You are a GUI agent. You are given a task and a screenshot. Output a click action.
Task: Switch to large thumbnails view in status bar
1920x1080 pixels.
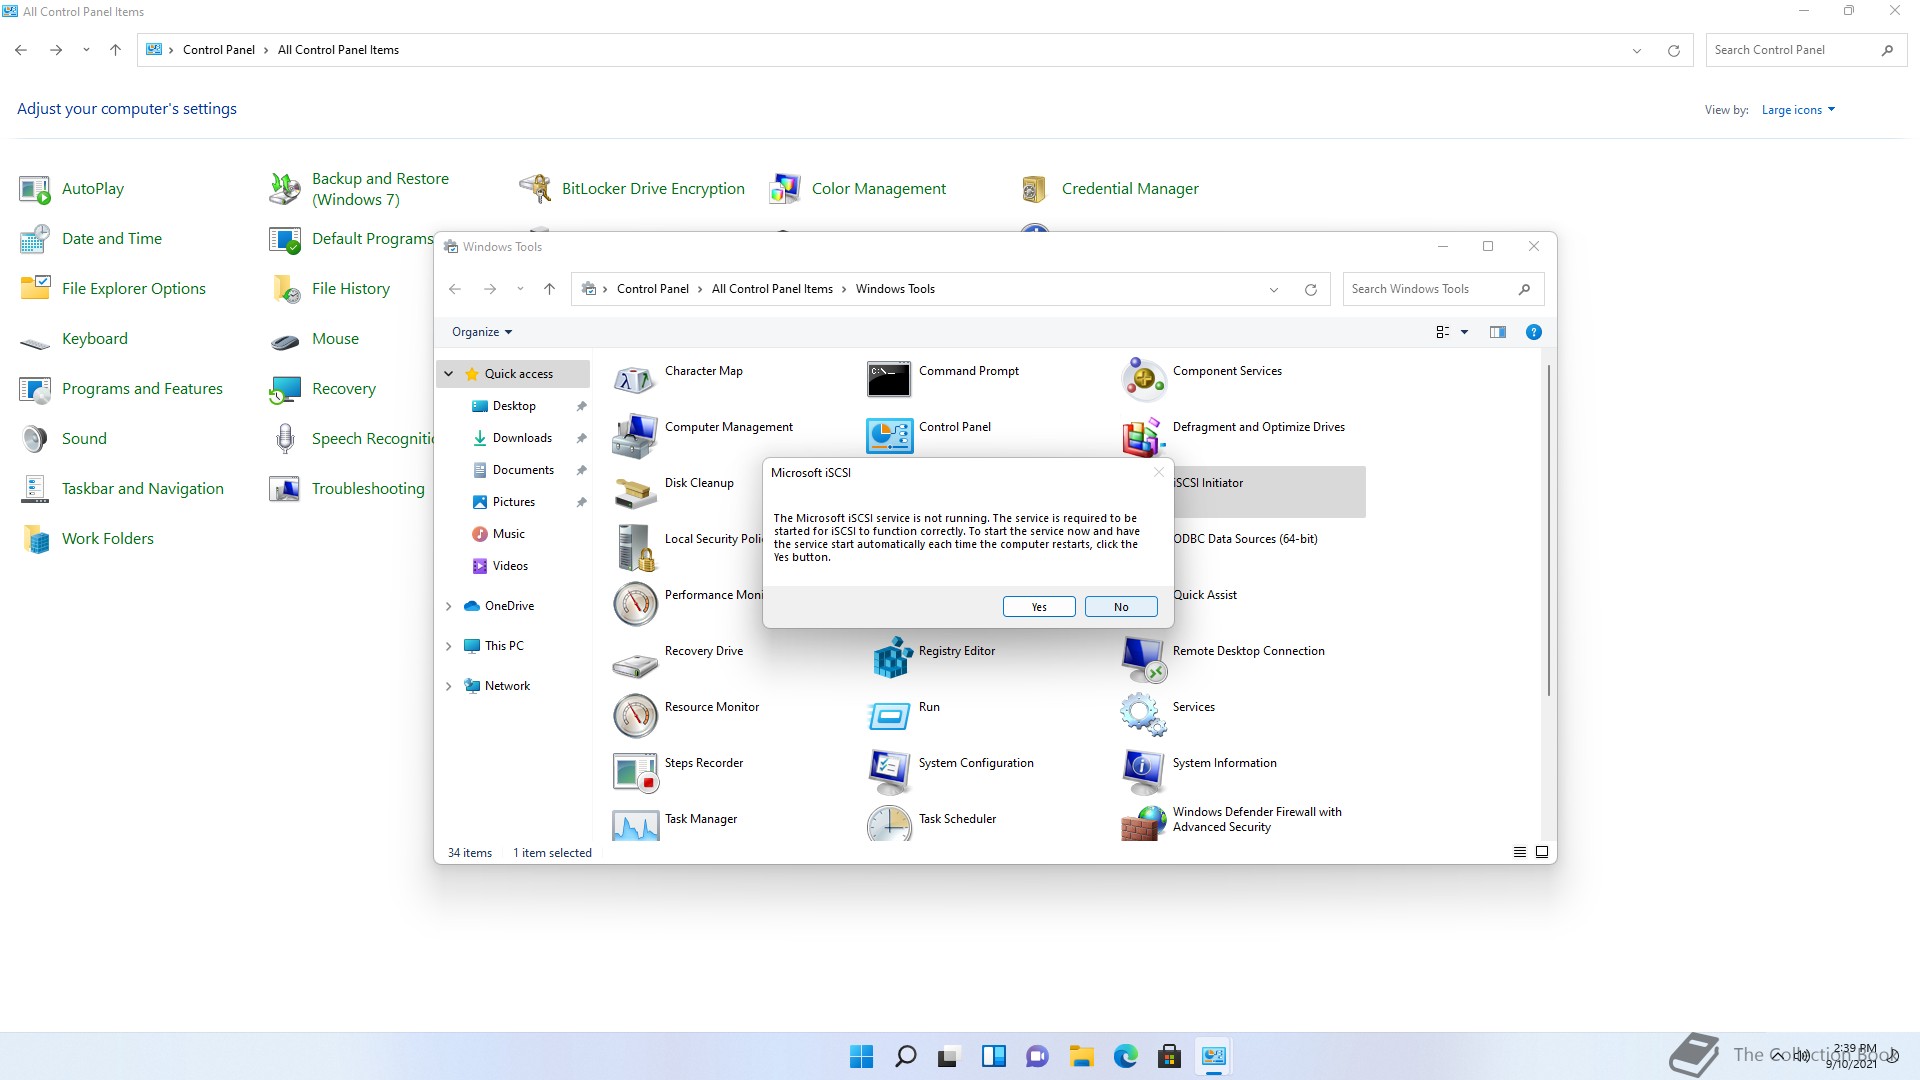(1542, 852)
